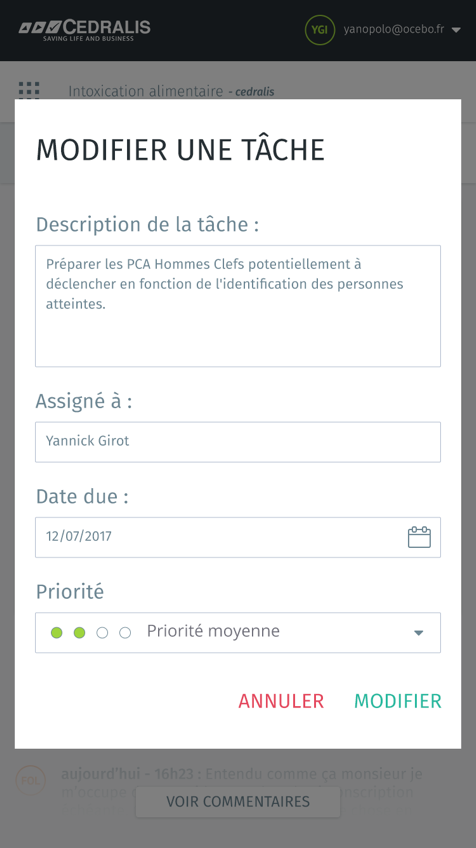Click the second green priority dot
476x848 pixels.
(80, 632)
